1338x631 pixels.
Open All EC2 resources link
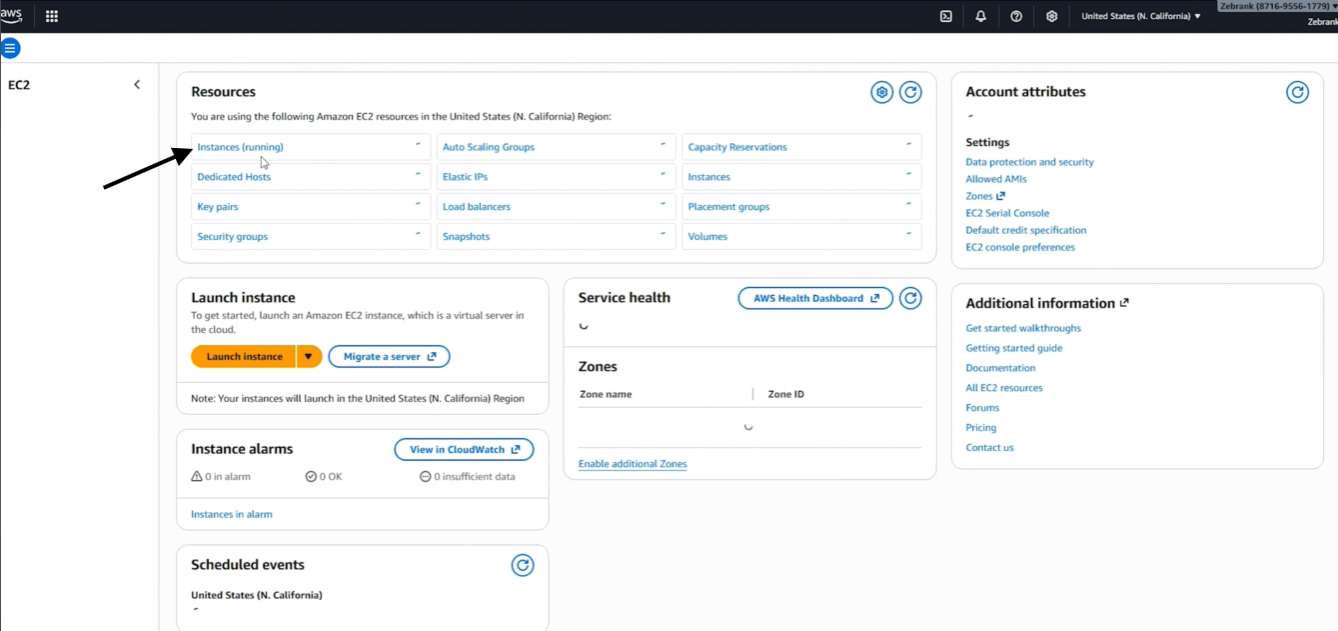[x=1004, y=388]
